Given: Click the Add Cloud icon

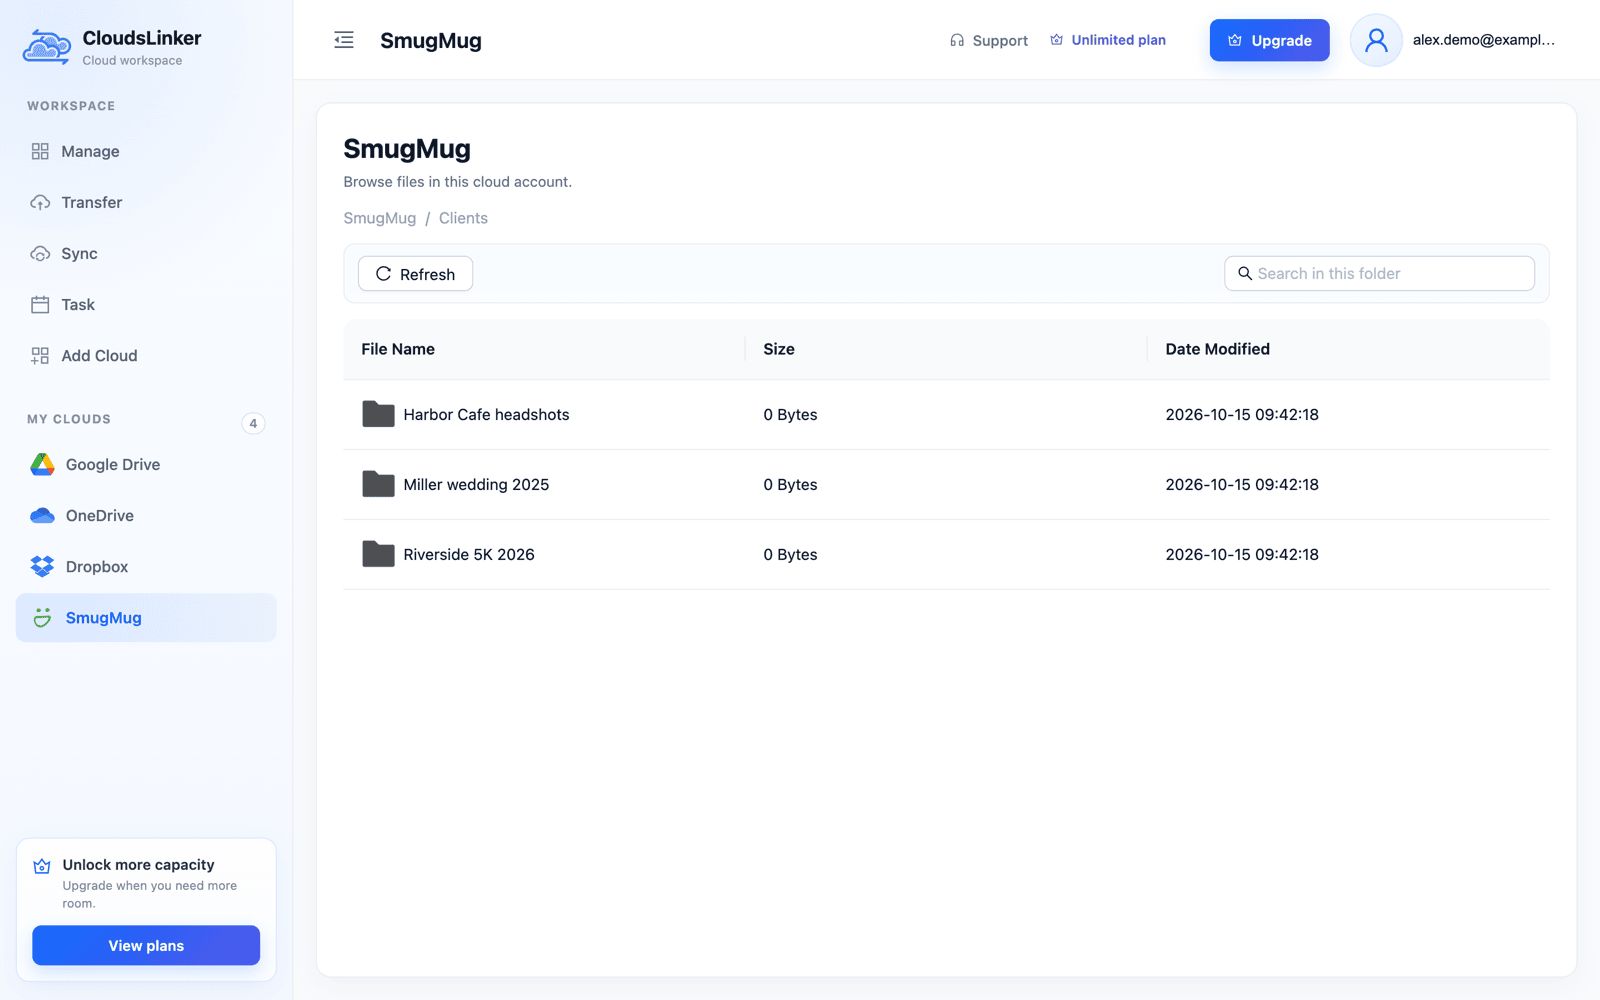Looking at the screenshot, I should (x=40, y=355).
